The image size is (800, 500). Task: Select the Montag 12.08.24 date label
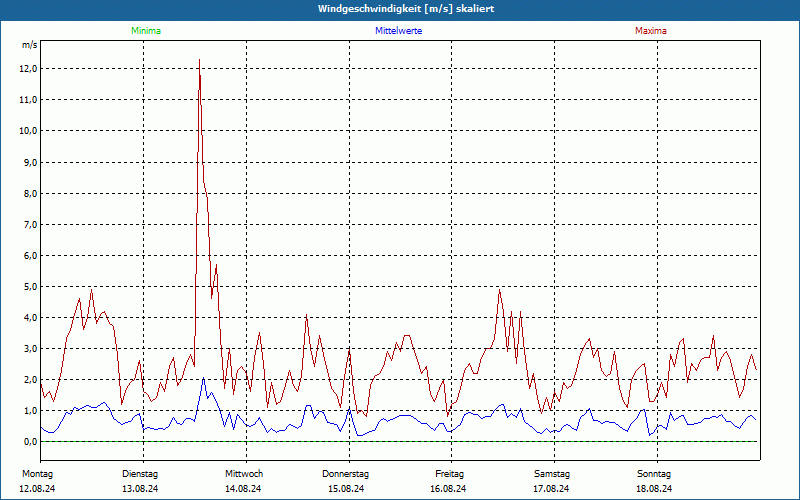coord(37,481)
